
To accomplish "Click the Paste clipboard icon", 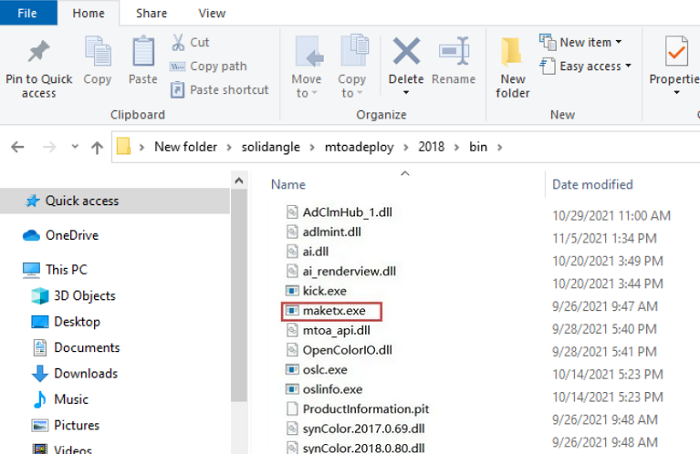I will point(143,52).
